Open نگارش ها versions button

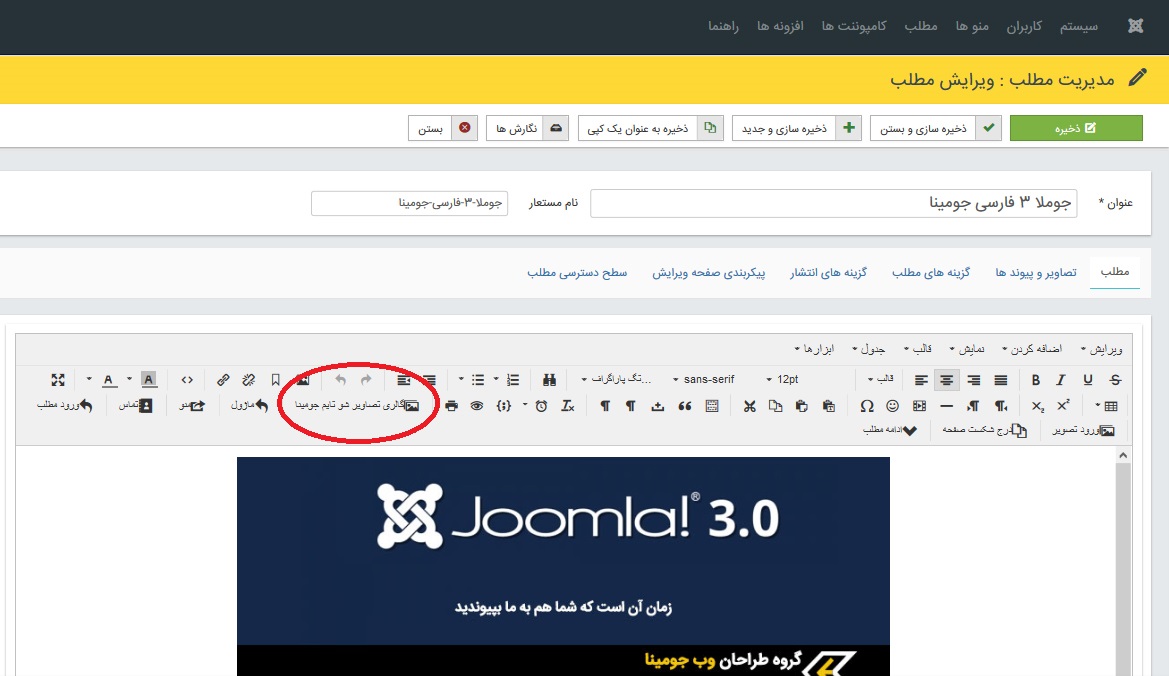tap(527, 128)
